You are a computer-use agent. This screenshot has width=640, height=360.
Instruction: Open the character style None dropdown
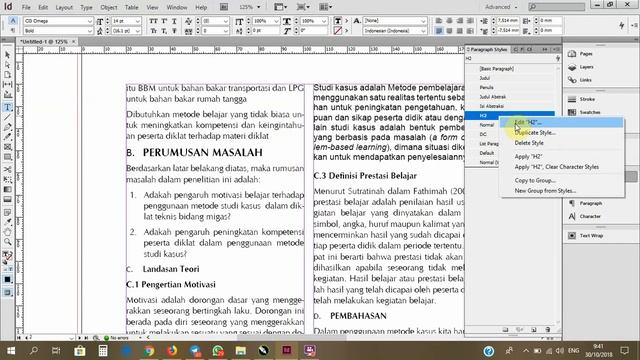(x=395, y=21)
